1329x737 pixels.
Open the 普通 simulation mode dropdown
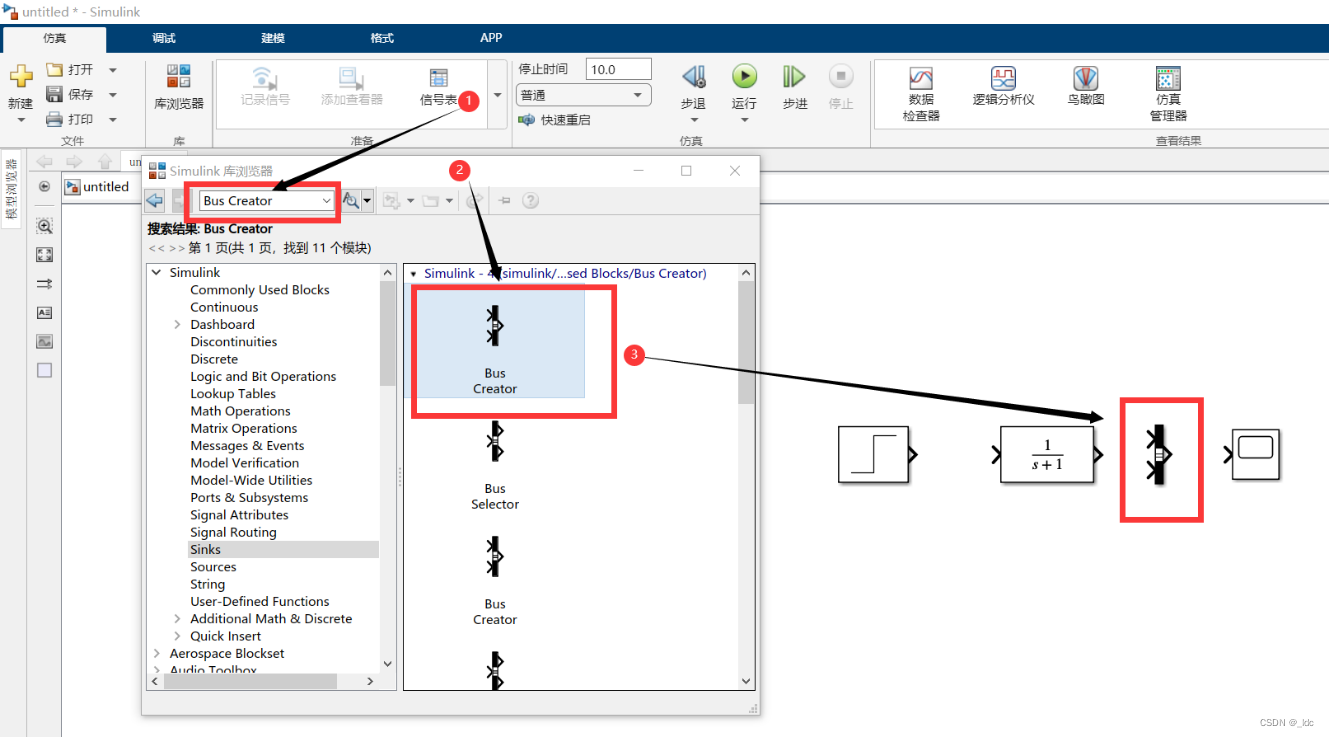point(584,95)
